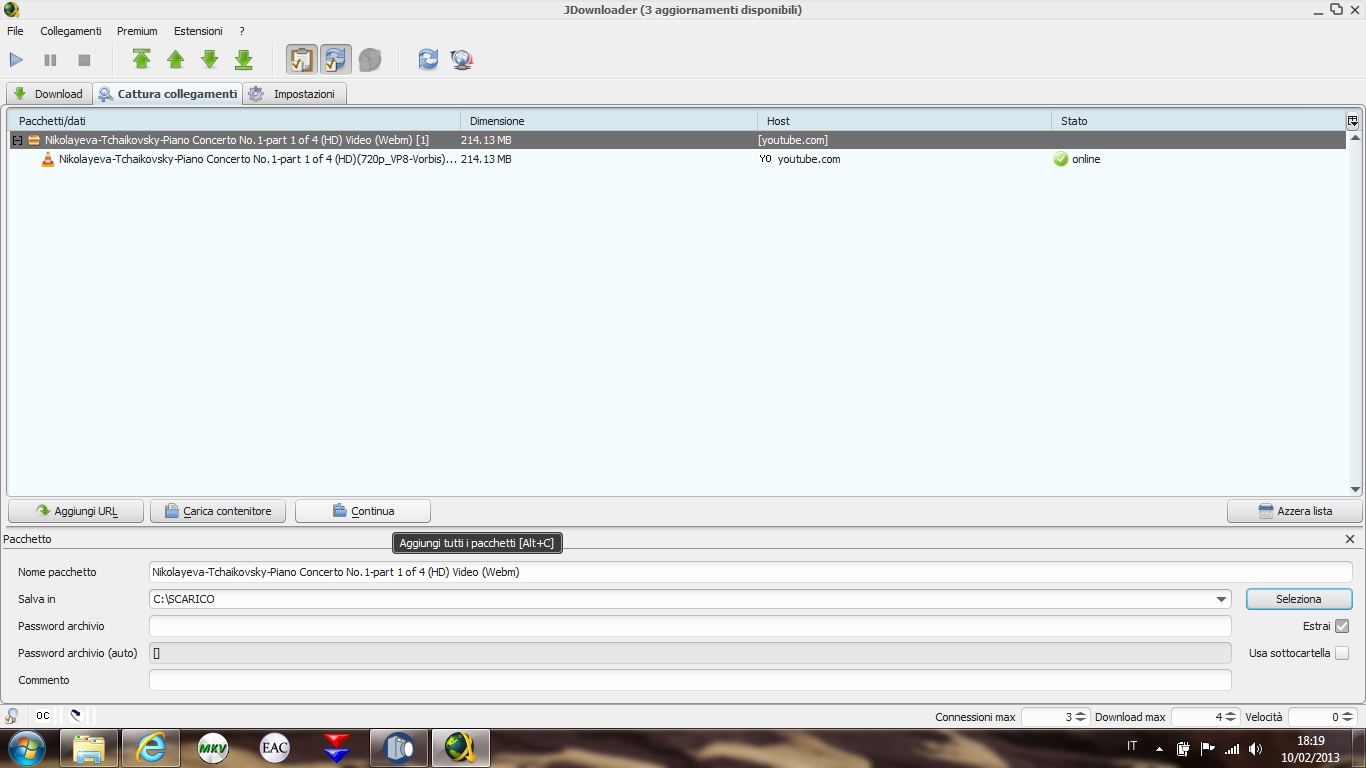
Task: Click the blue reconnect arrows icon
Action: point(428,60)
